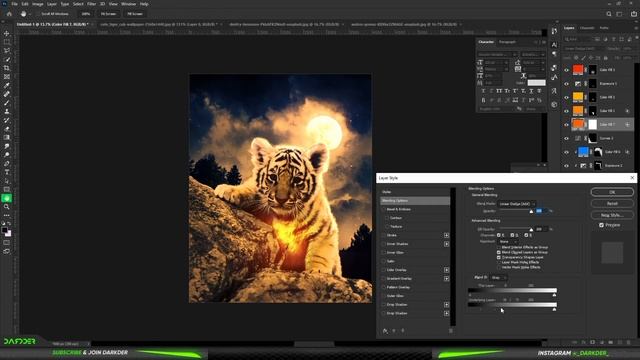Select the Brush tool
This screenshot has height=360, width=640.
click(7, 103)
